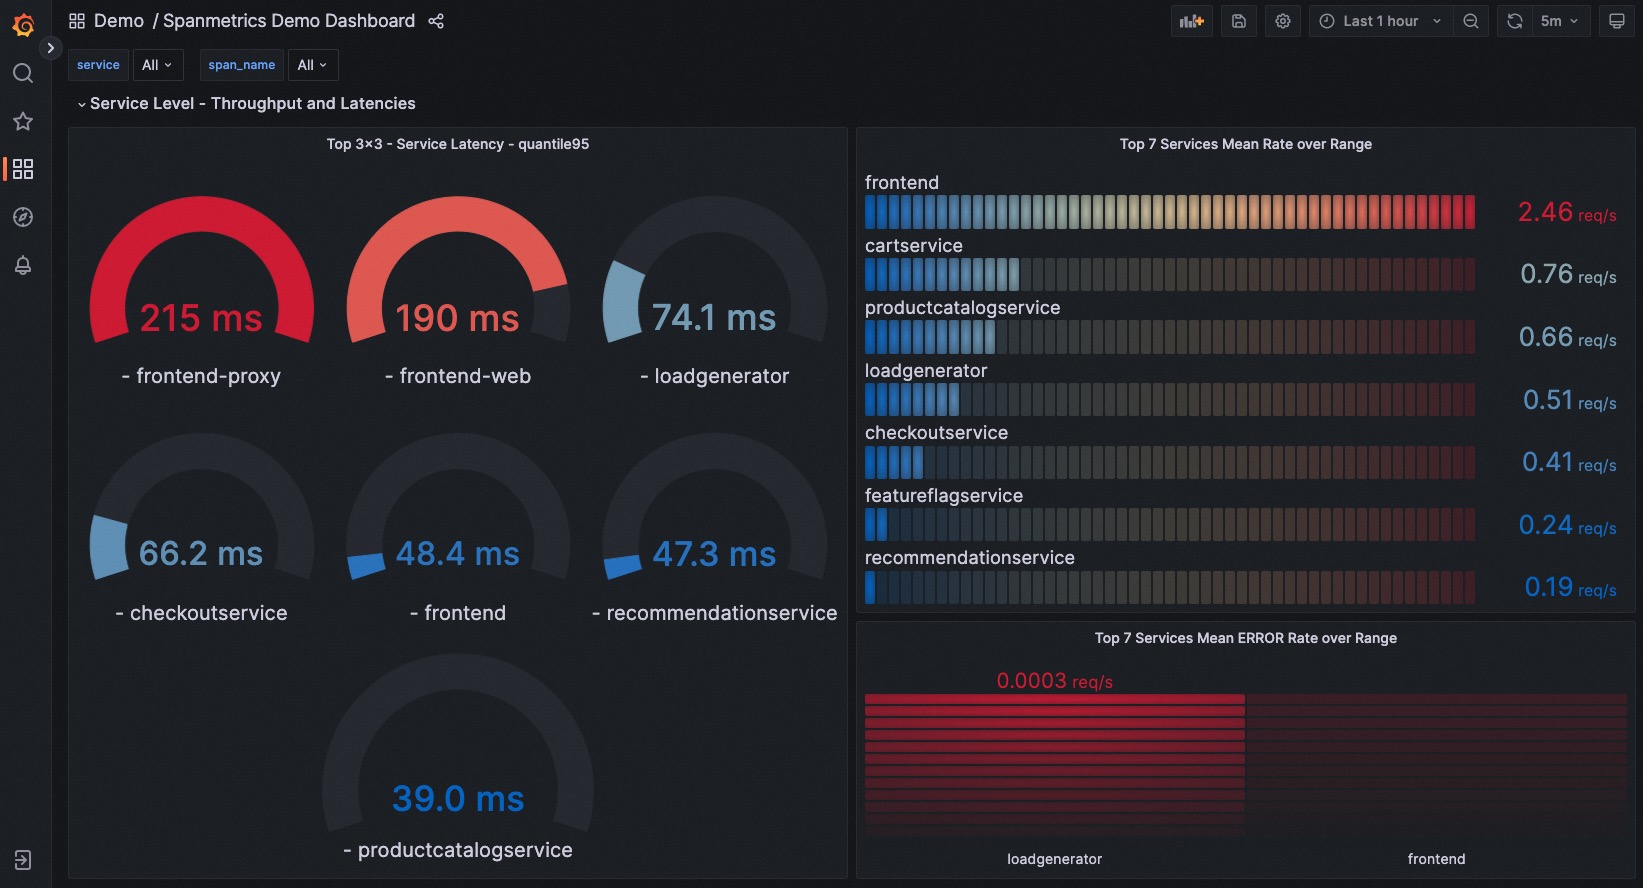Click the cartservice rate bar gauge
The width and height of the screenshot is (1643, 888).
click(1170, 274)
